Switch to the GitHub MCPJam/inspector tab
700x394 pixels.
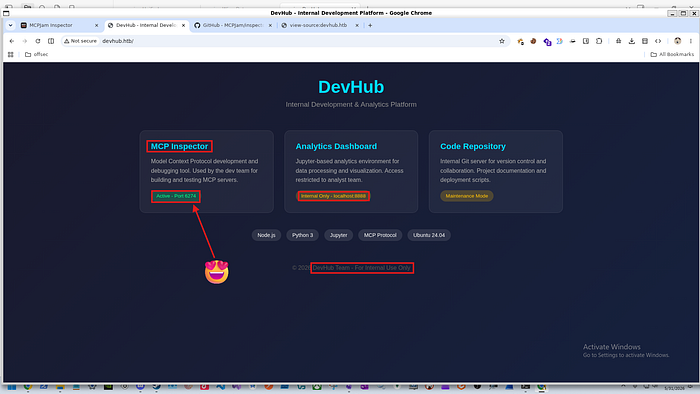point(232,25)
